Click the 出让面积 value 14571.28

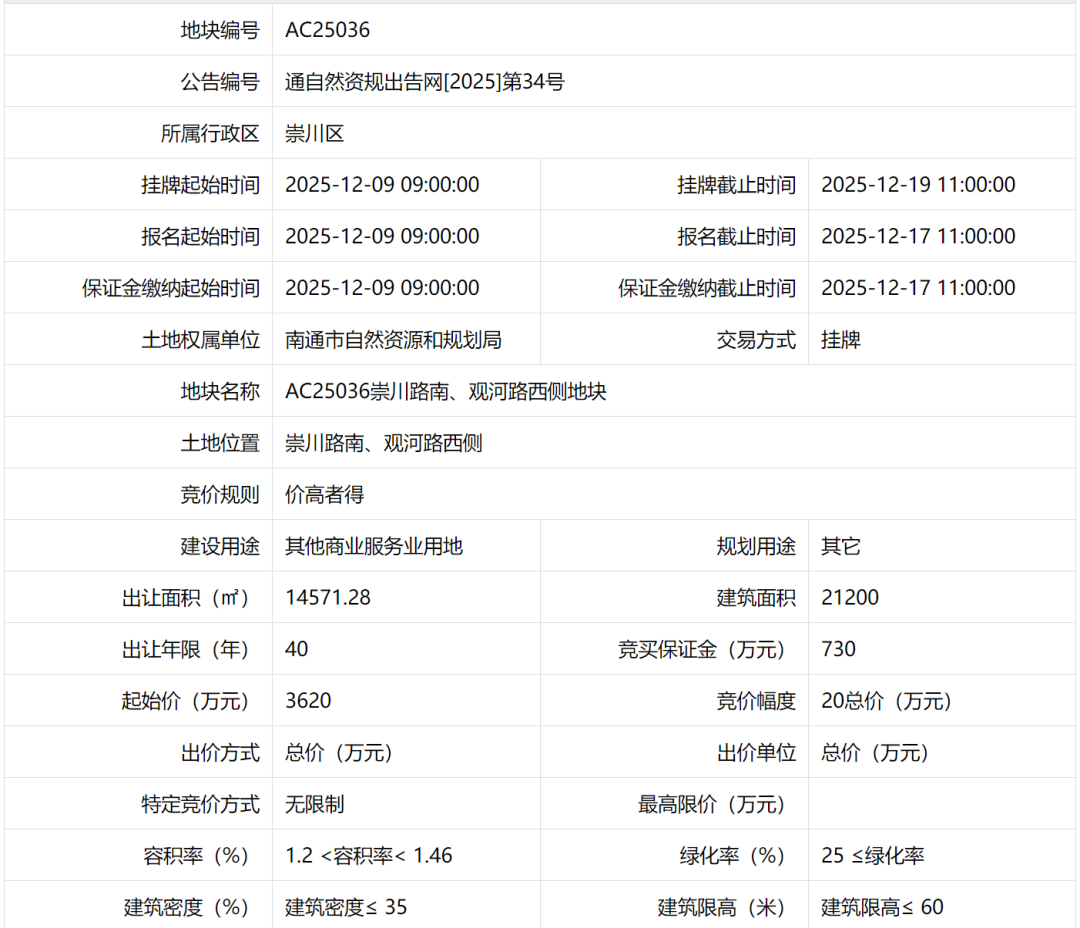pos(326,597)
